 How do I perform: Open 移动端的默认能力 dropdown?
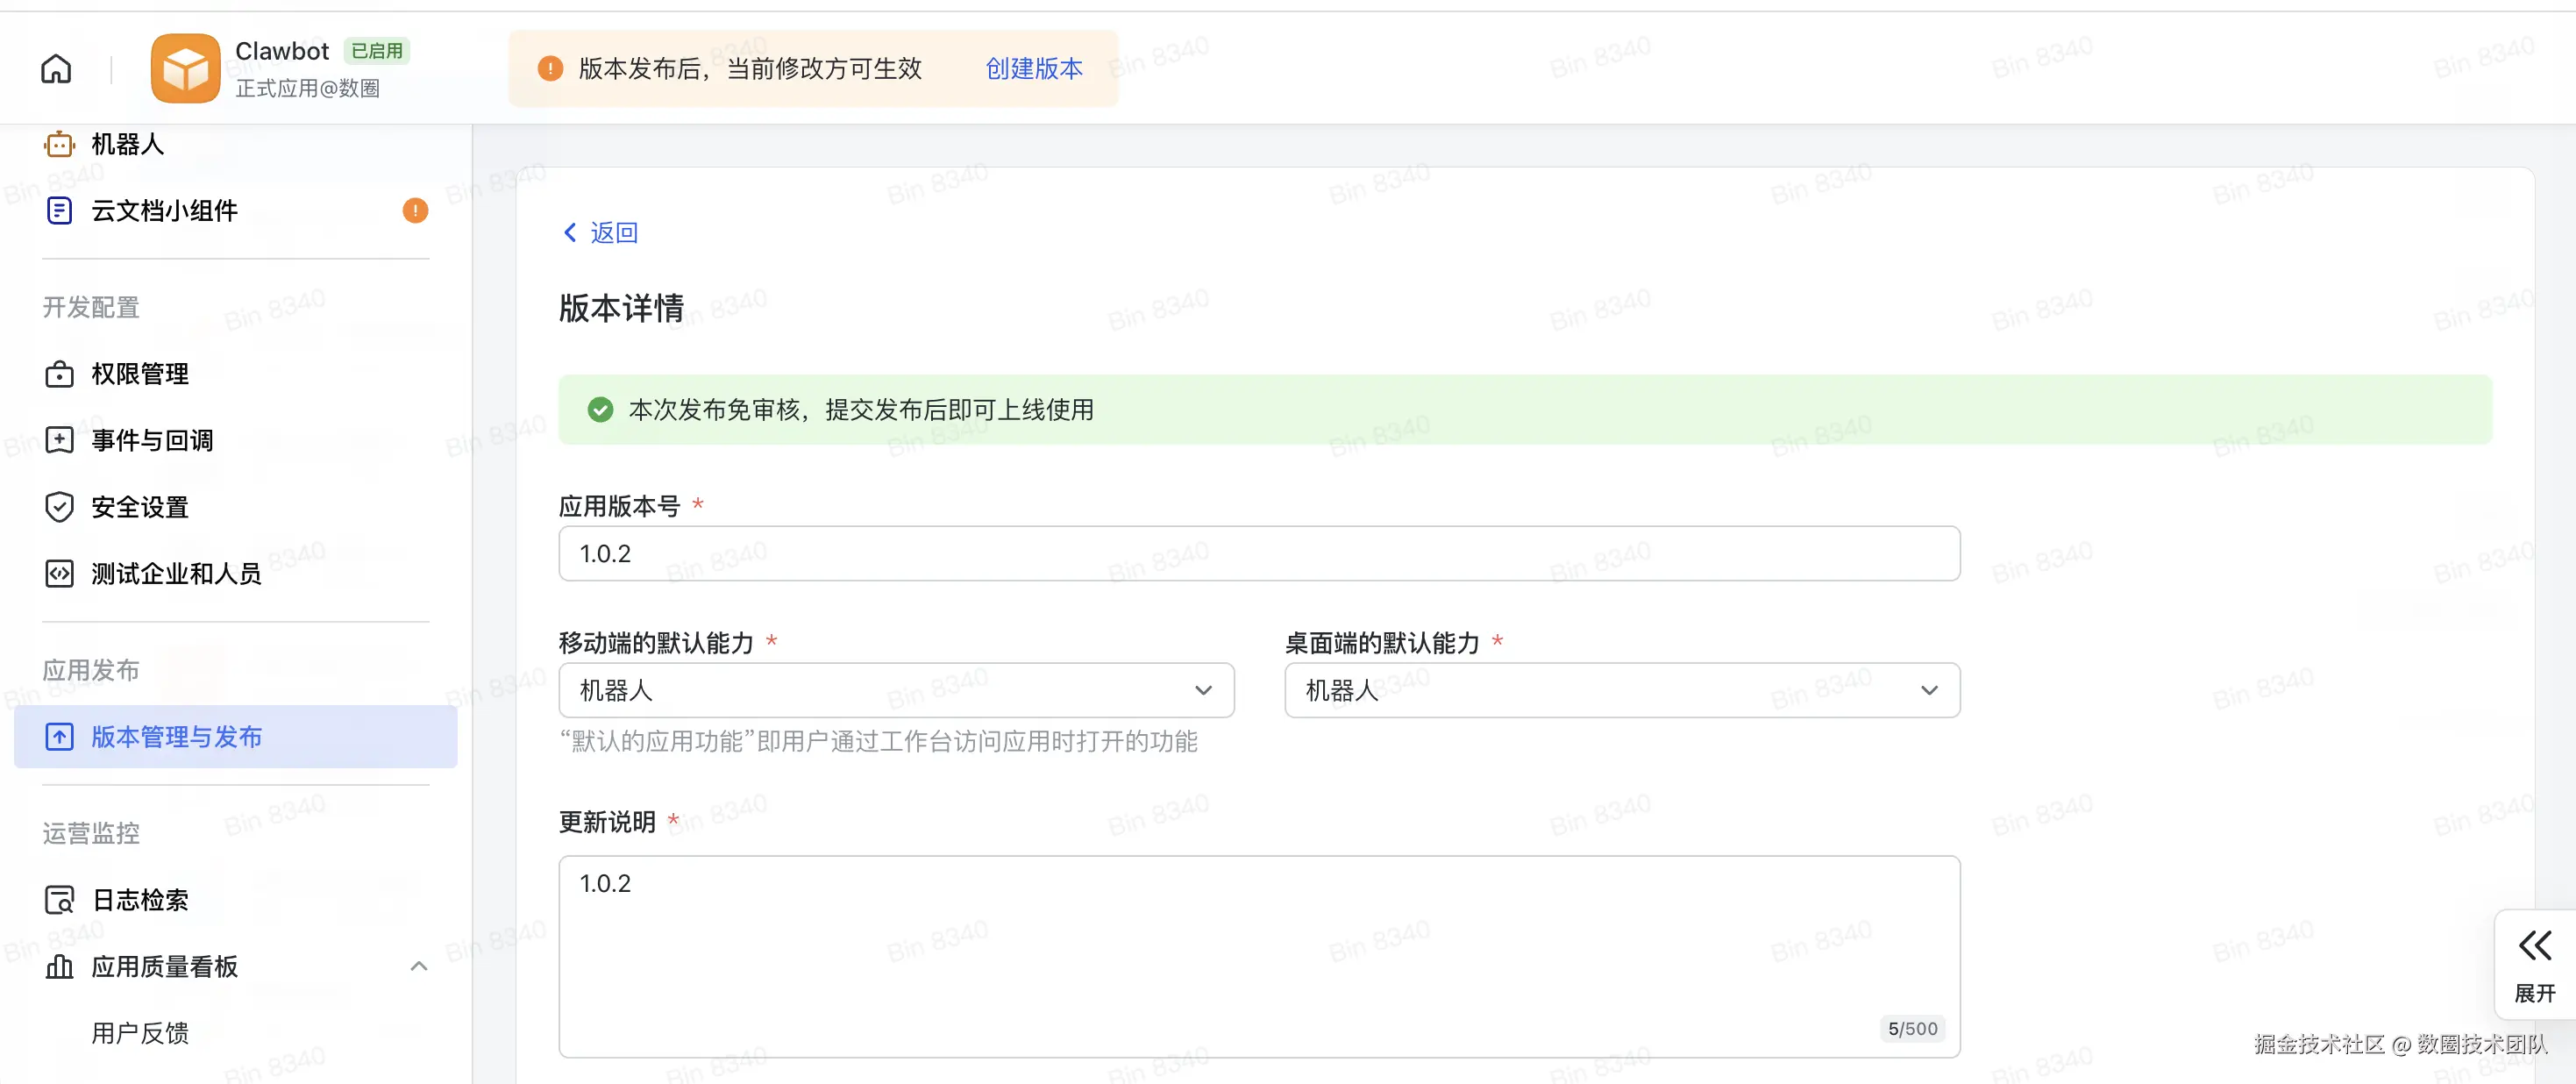coord(896,690)
